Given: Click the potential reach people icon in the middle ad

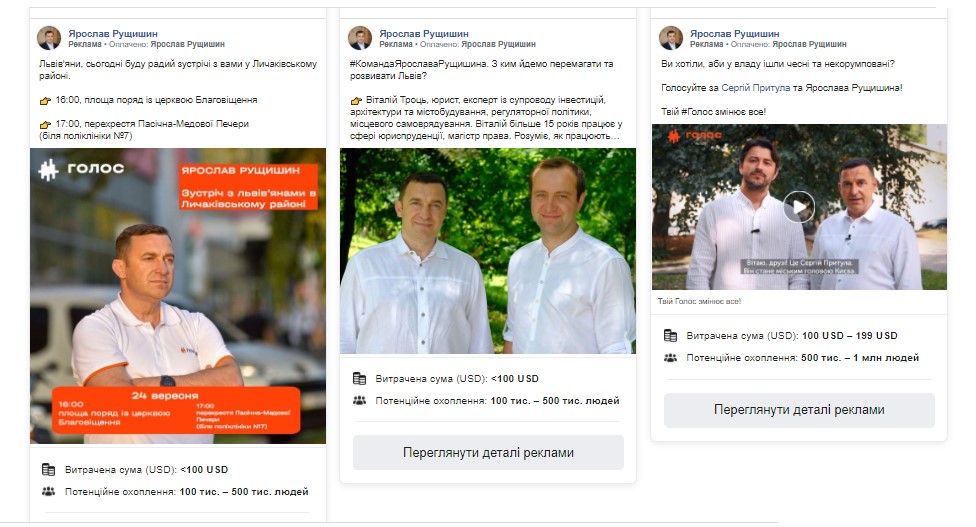Looking at the screenshot, I should point(359,401).
